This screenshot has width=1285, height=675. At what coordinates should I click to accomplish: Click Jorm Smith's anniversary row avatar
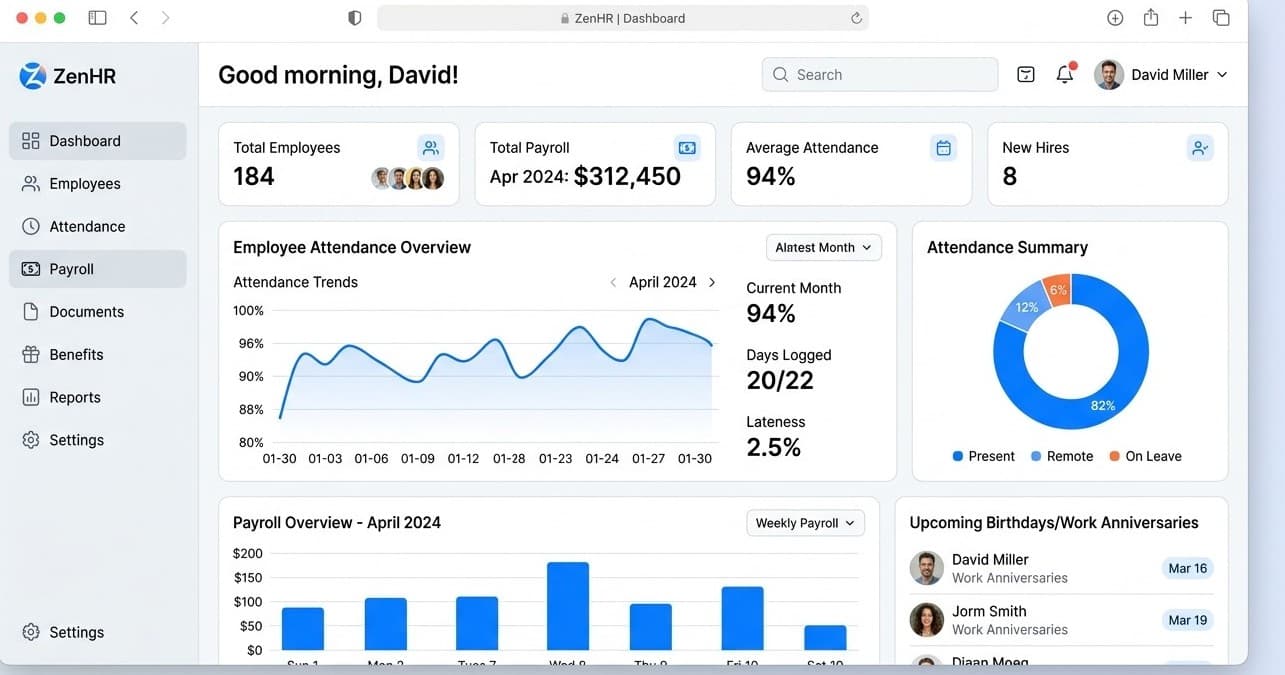[927, 620]
